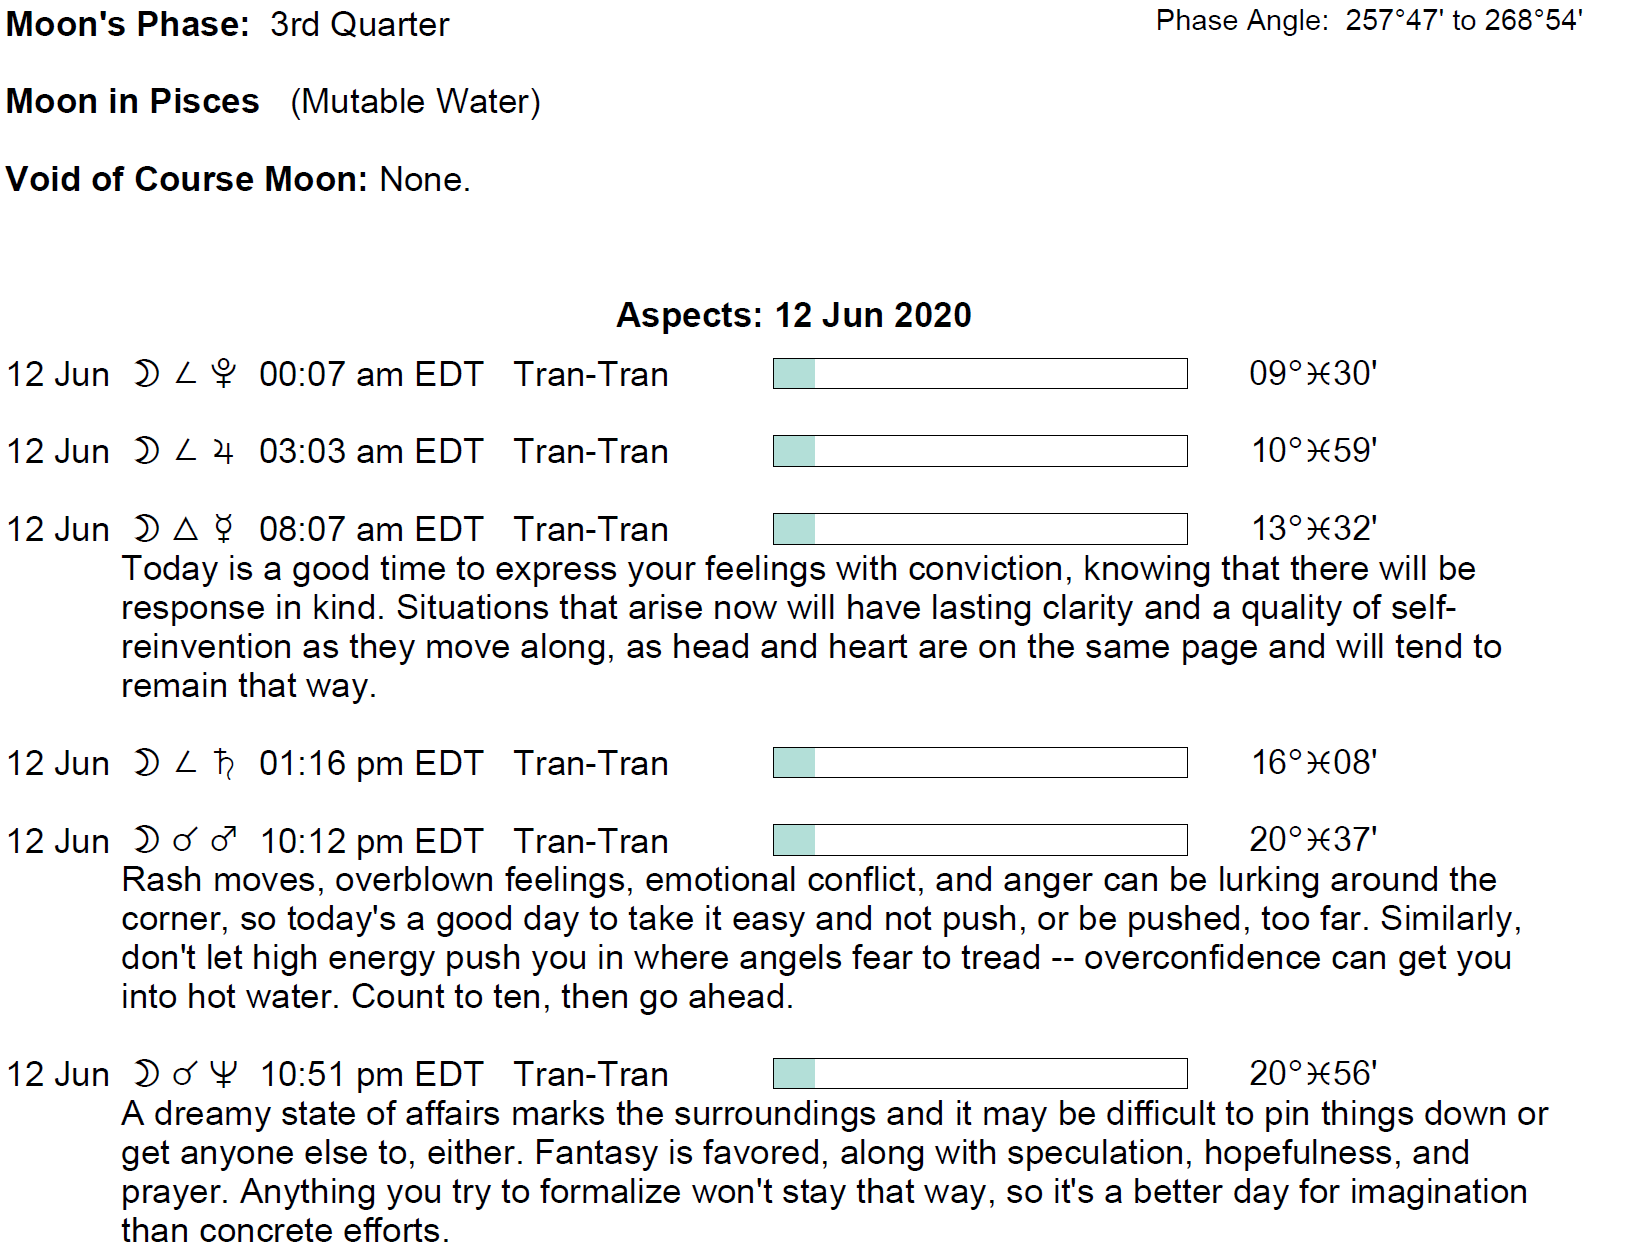The height and width of the screenshot is (1250, 1635).
Task: Click the Phase Angle value at top right
Action: 1463,20
